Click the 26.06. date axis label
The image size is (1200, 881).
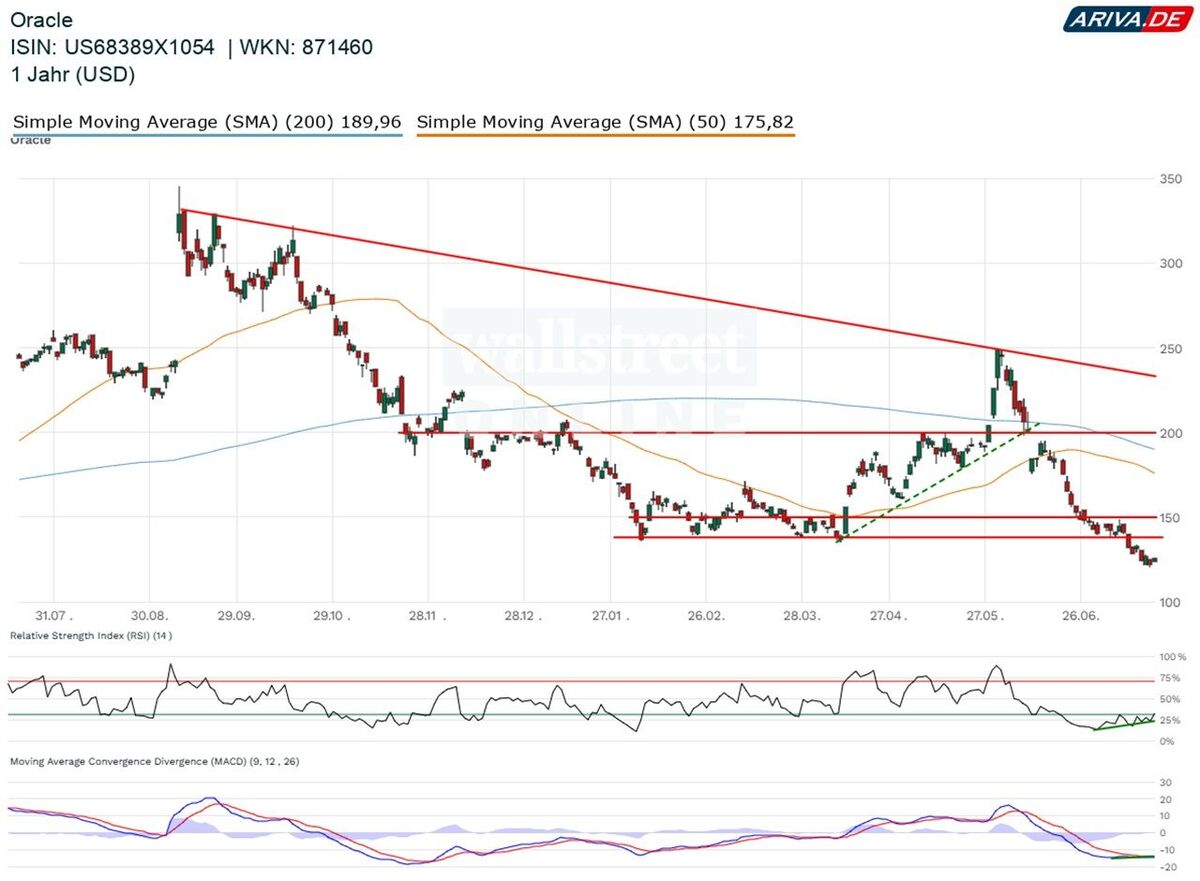click(1079, 617)
